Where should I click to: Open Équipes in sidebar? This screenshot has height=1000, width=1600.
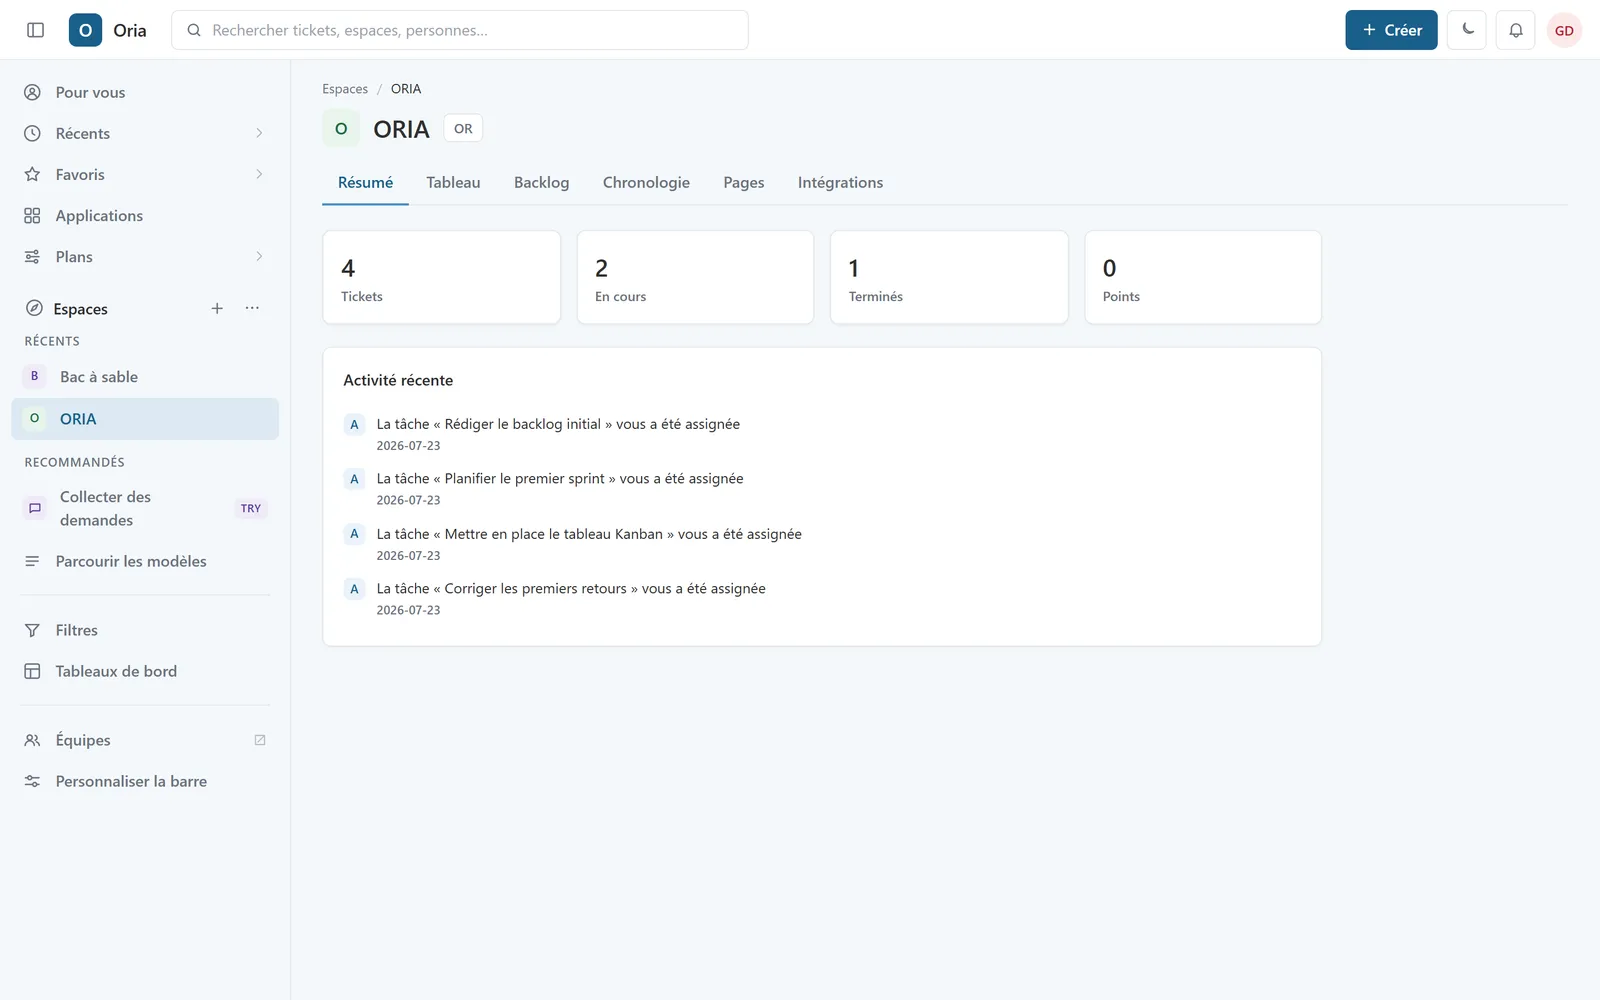point(145,740)
